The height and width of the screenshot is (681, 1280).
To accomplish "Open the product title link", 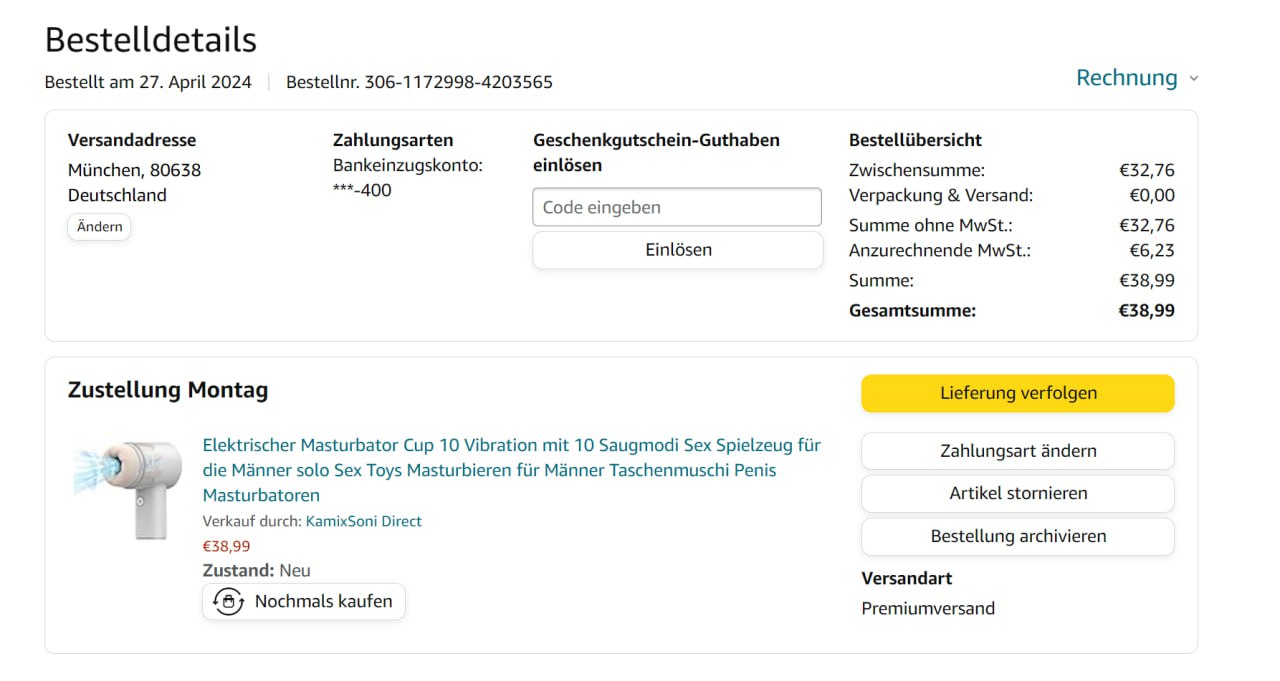I will 511,470.
